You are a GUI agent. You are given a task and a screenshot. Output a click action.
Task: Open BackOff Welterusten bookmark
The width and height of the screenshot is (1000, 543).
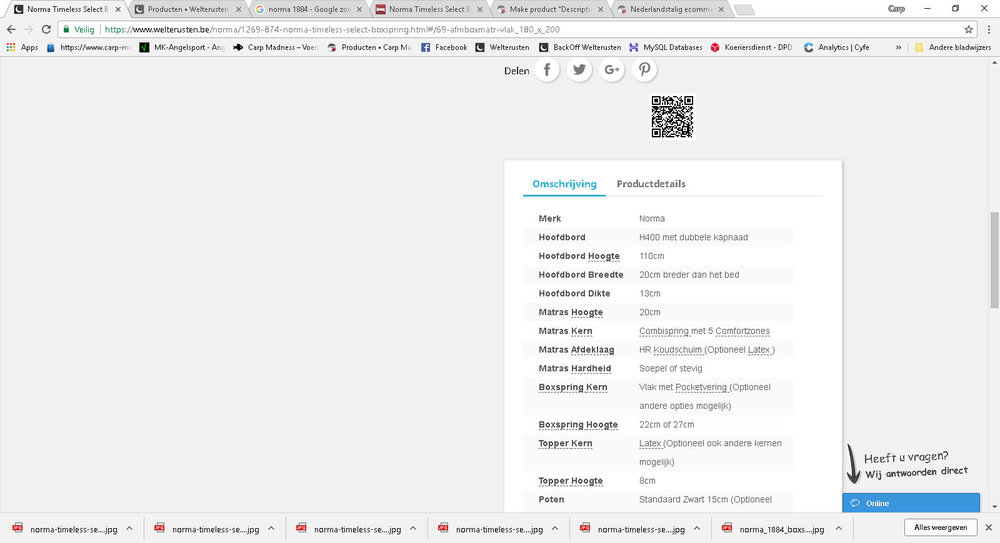click(580, 47)
